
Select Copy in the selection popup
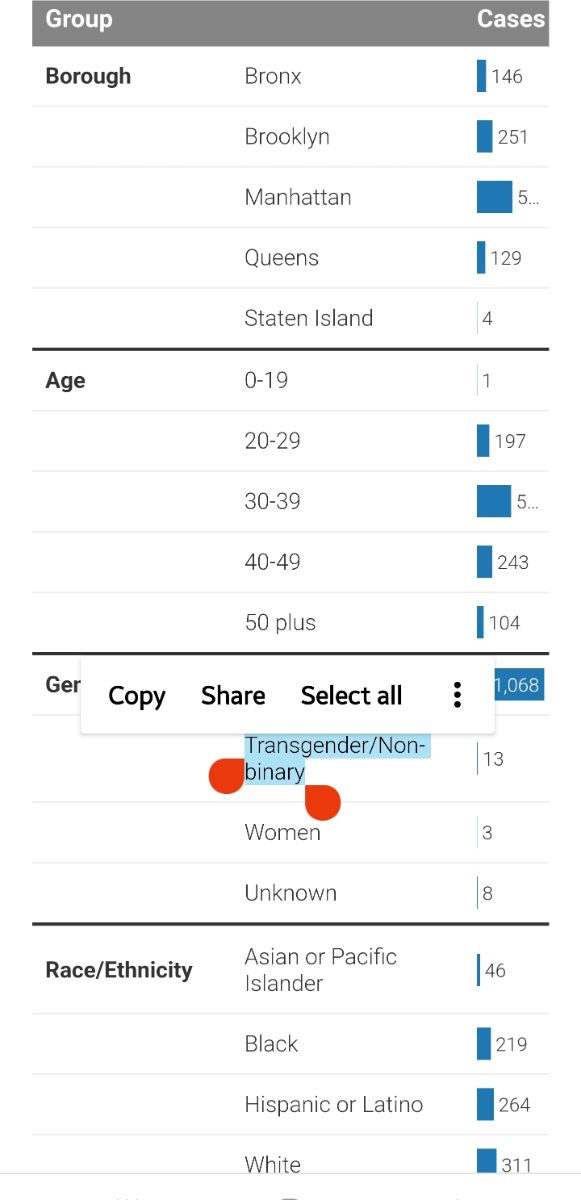[x=137, y=696]
